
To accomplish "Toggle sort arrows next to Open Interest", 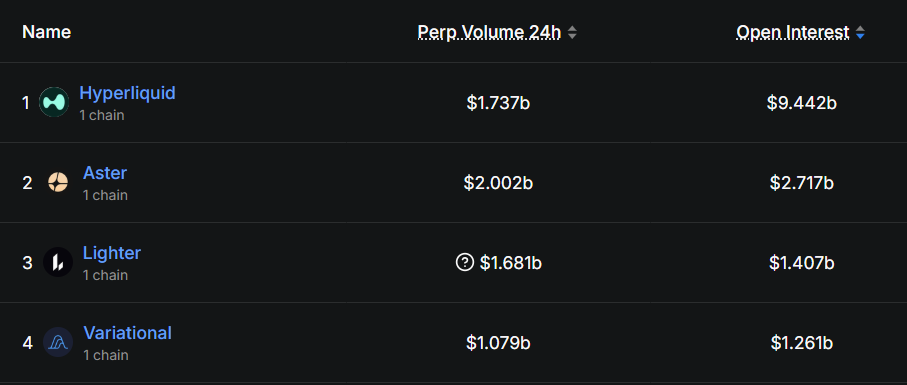I will (860, 32).
